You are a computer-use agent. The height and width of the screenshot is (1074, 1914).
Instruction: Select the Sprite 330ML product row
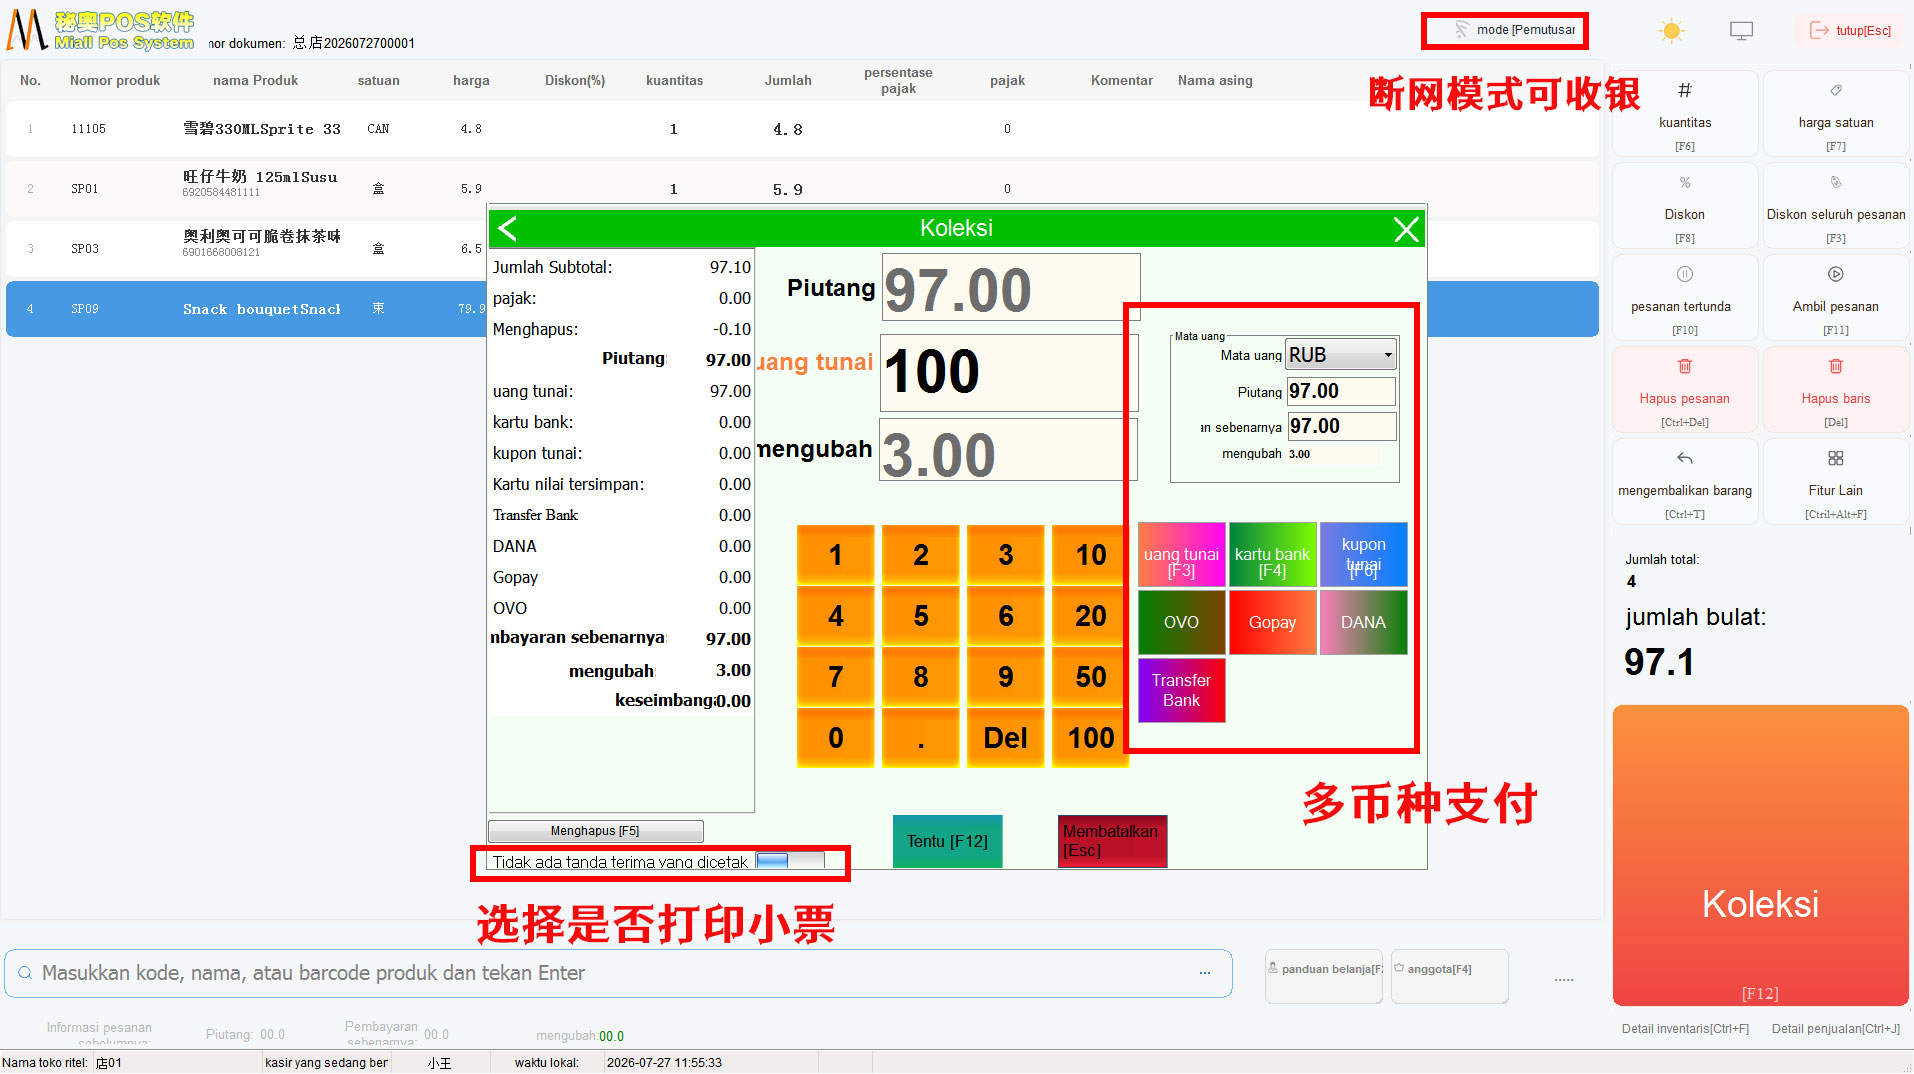coord(800,129)
